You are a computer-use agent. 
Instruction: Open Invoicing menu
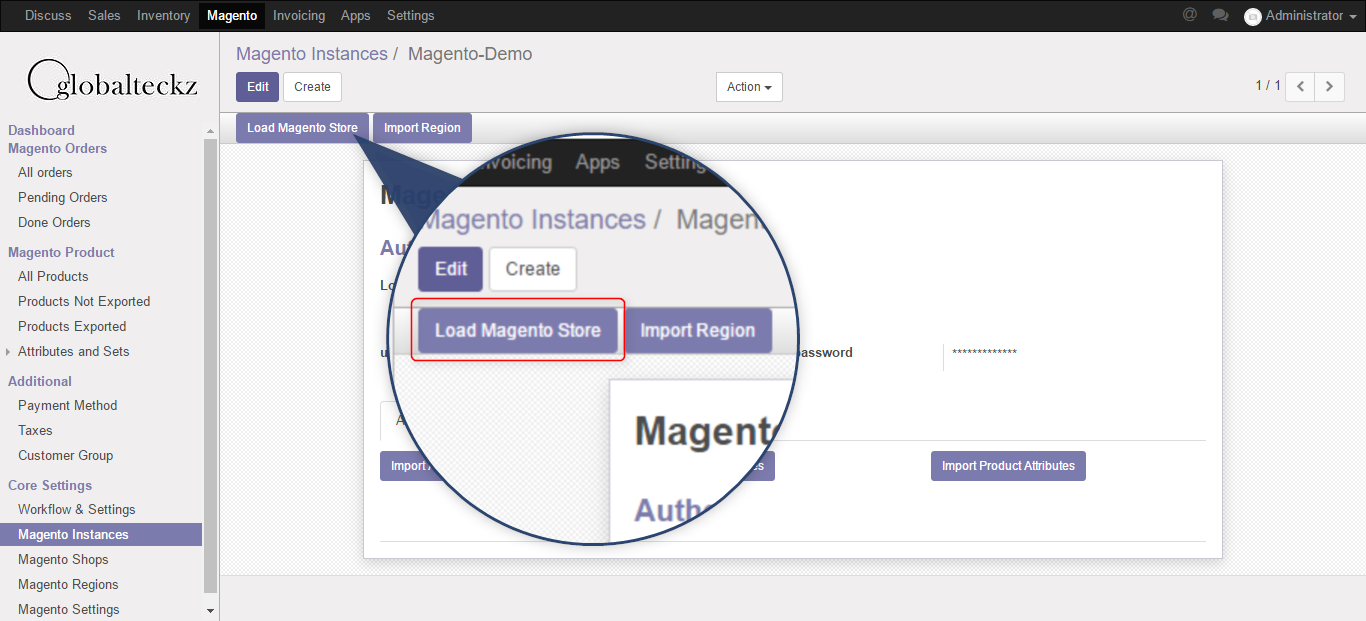[x=299, y=15]
